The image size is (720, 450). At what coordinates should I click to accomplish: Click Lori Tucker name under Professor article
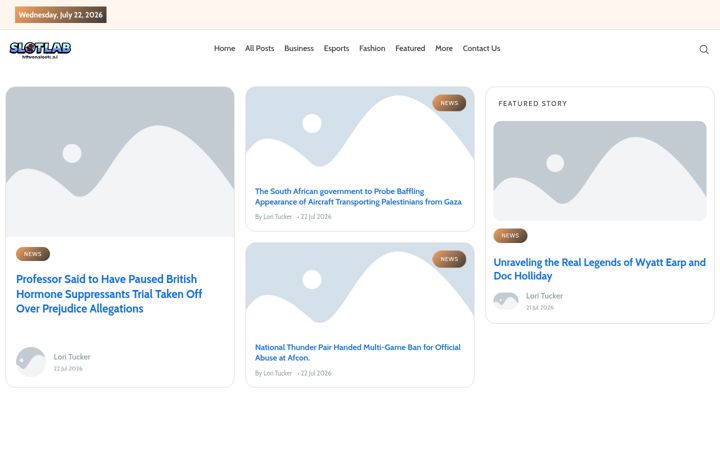pyautogui.click(x=72, y=357)
